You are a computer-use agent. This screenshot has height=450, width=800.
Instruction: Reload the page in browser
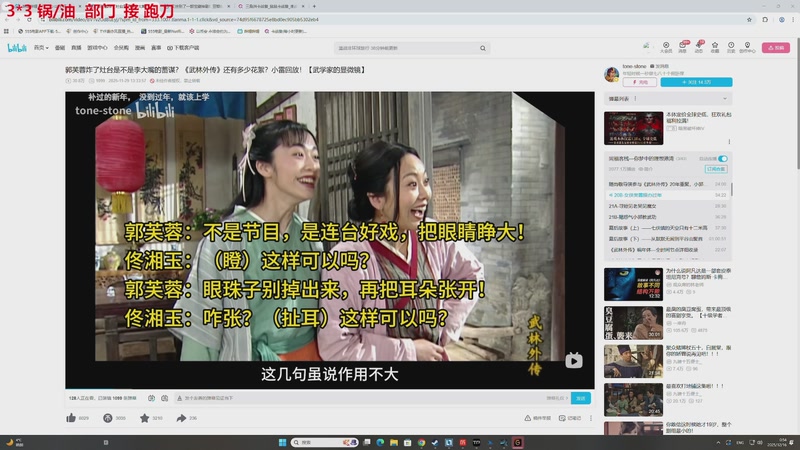click(29, 19)
